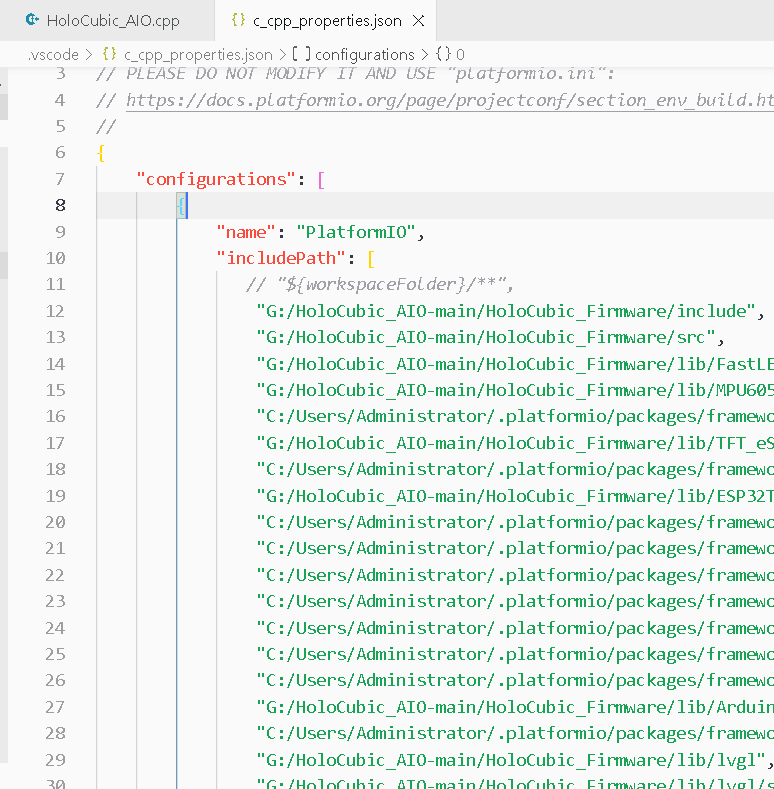The width and height of the screenshot is (774, 789).
Task: Click line number 7 in gutter
Action: pyautogui.click(x=60, y=179)
